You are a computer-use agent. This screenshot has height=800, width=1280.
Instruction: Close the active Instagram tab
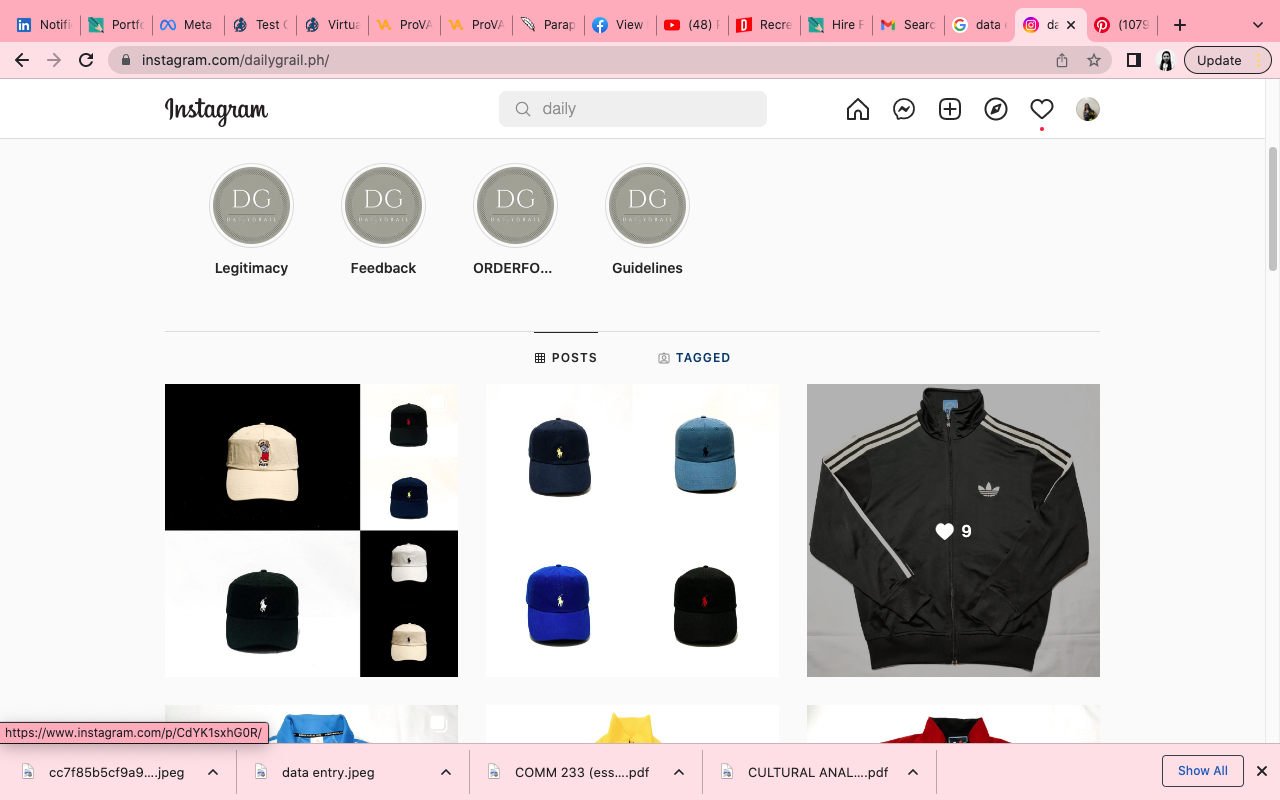click(x=1071, y=25)
